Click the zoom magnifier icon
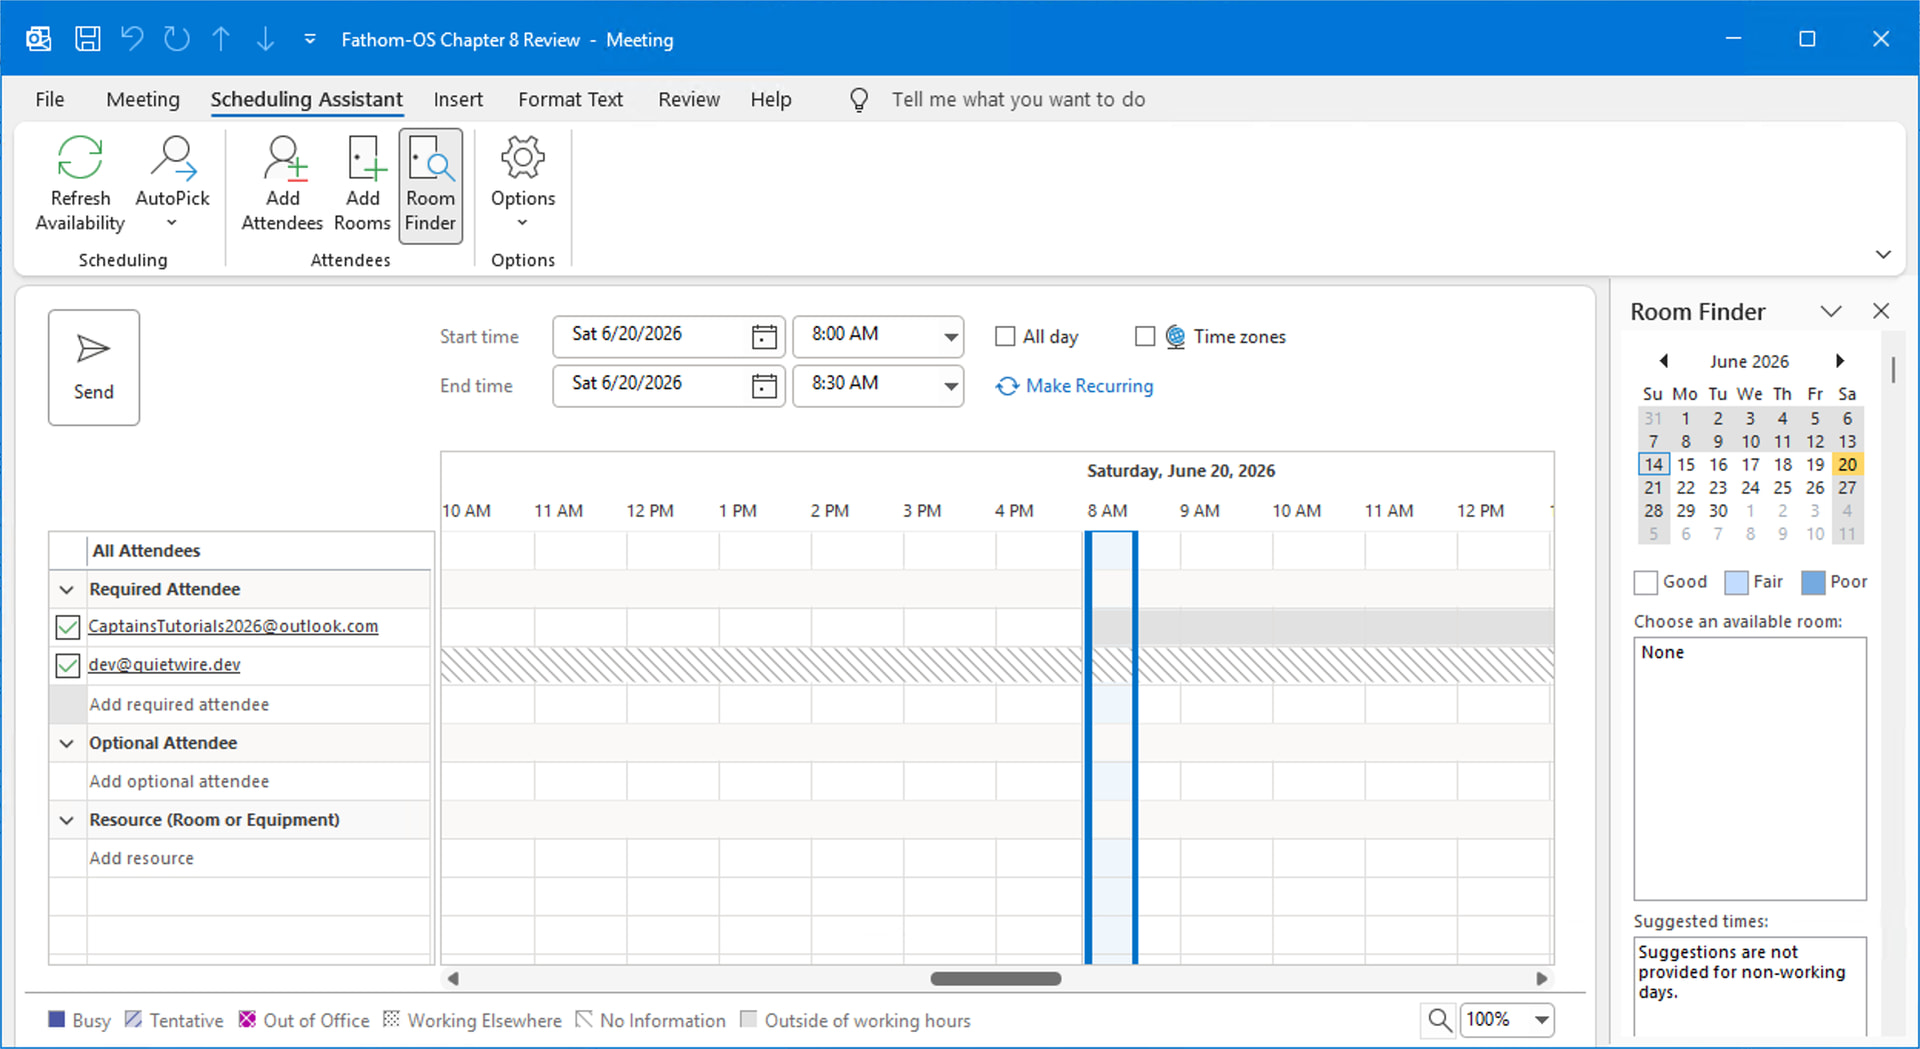Viewport: 1920px width, 1049px height. click(1439, 1020)
